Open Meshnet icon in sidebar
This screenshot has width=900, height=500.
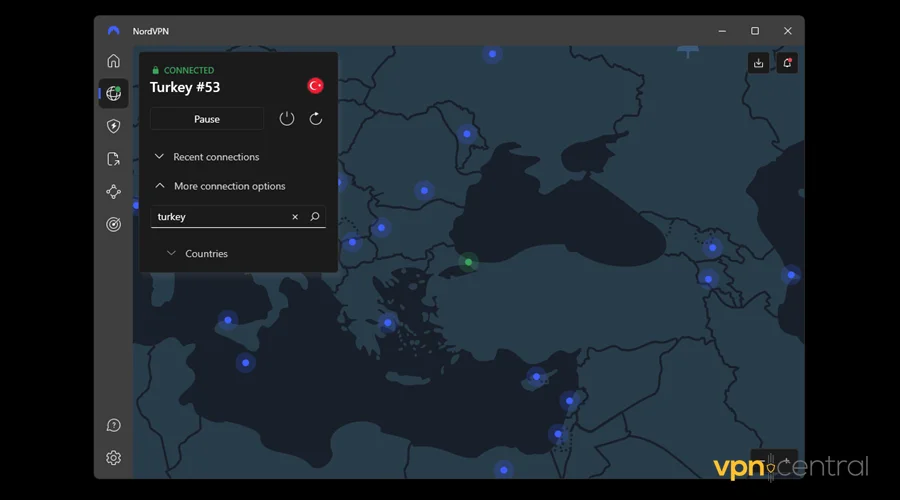(114, 192)
